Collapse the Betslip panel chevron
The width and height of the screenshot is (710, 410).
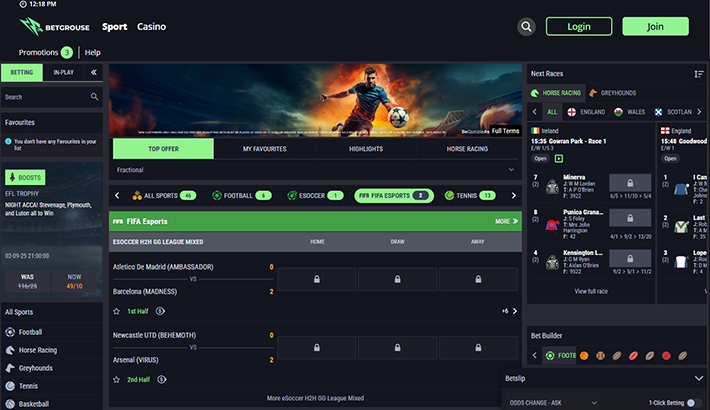[697, 378]
